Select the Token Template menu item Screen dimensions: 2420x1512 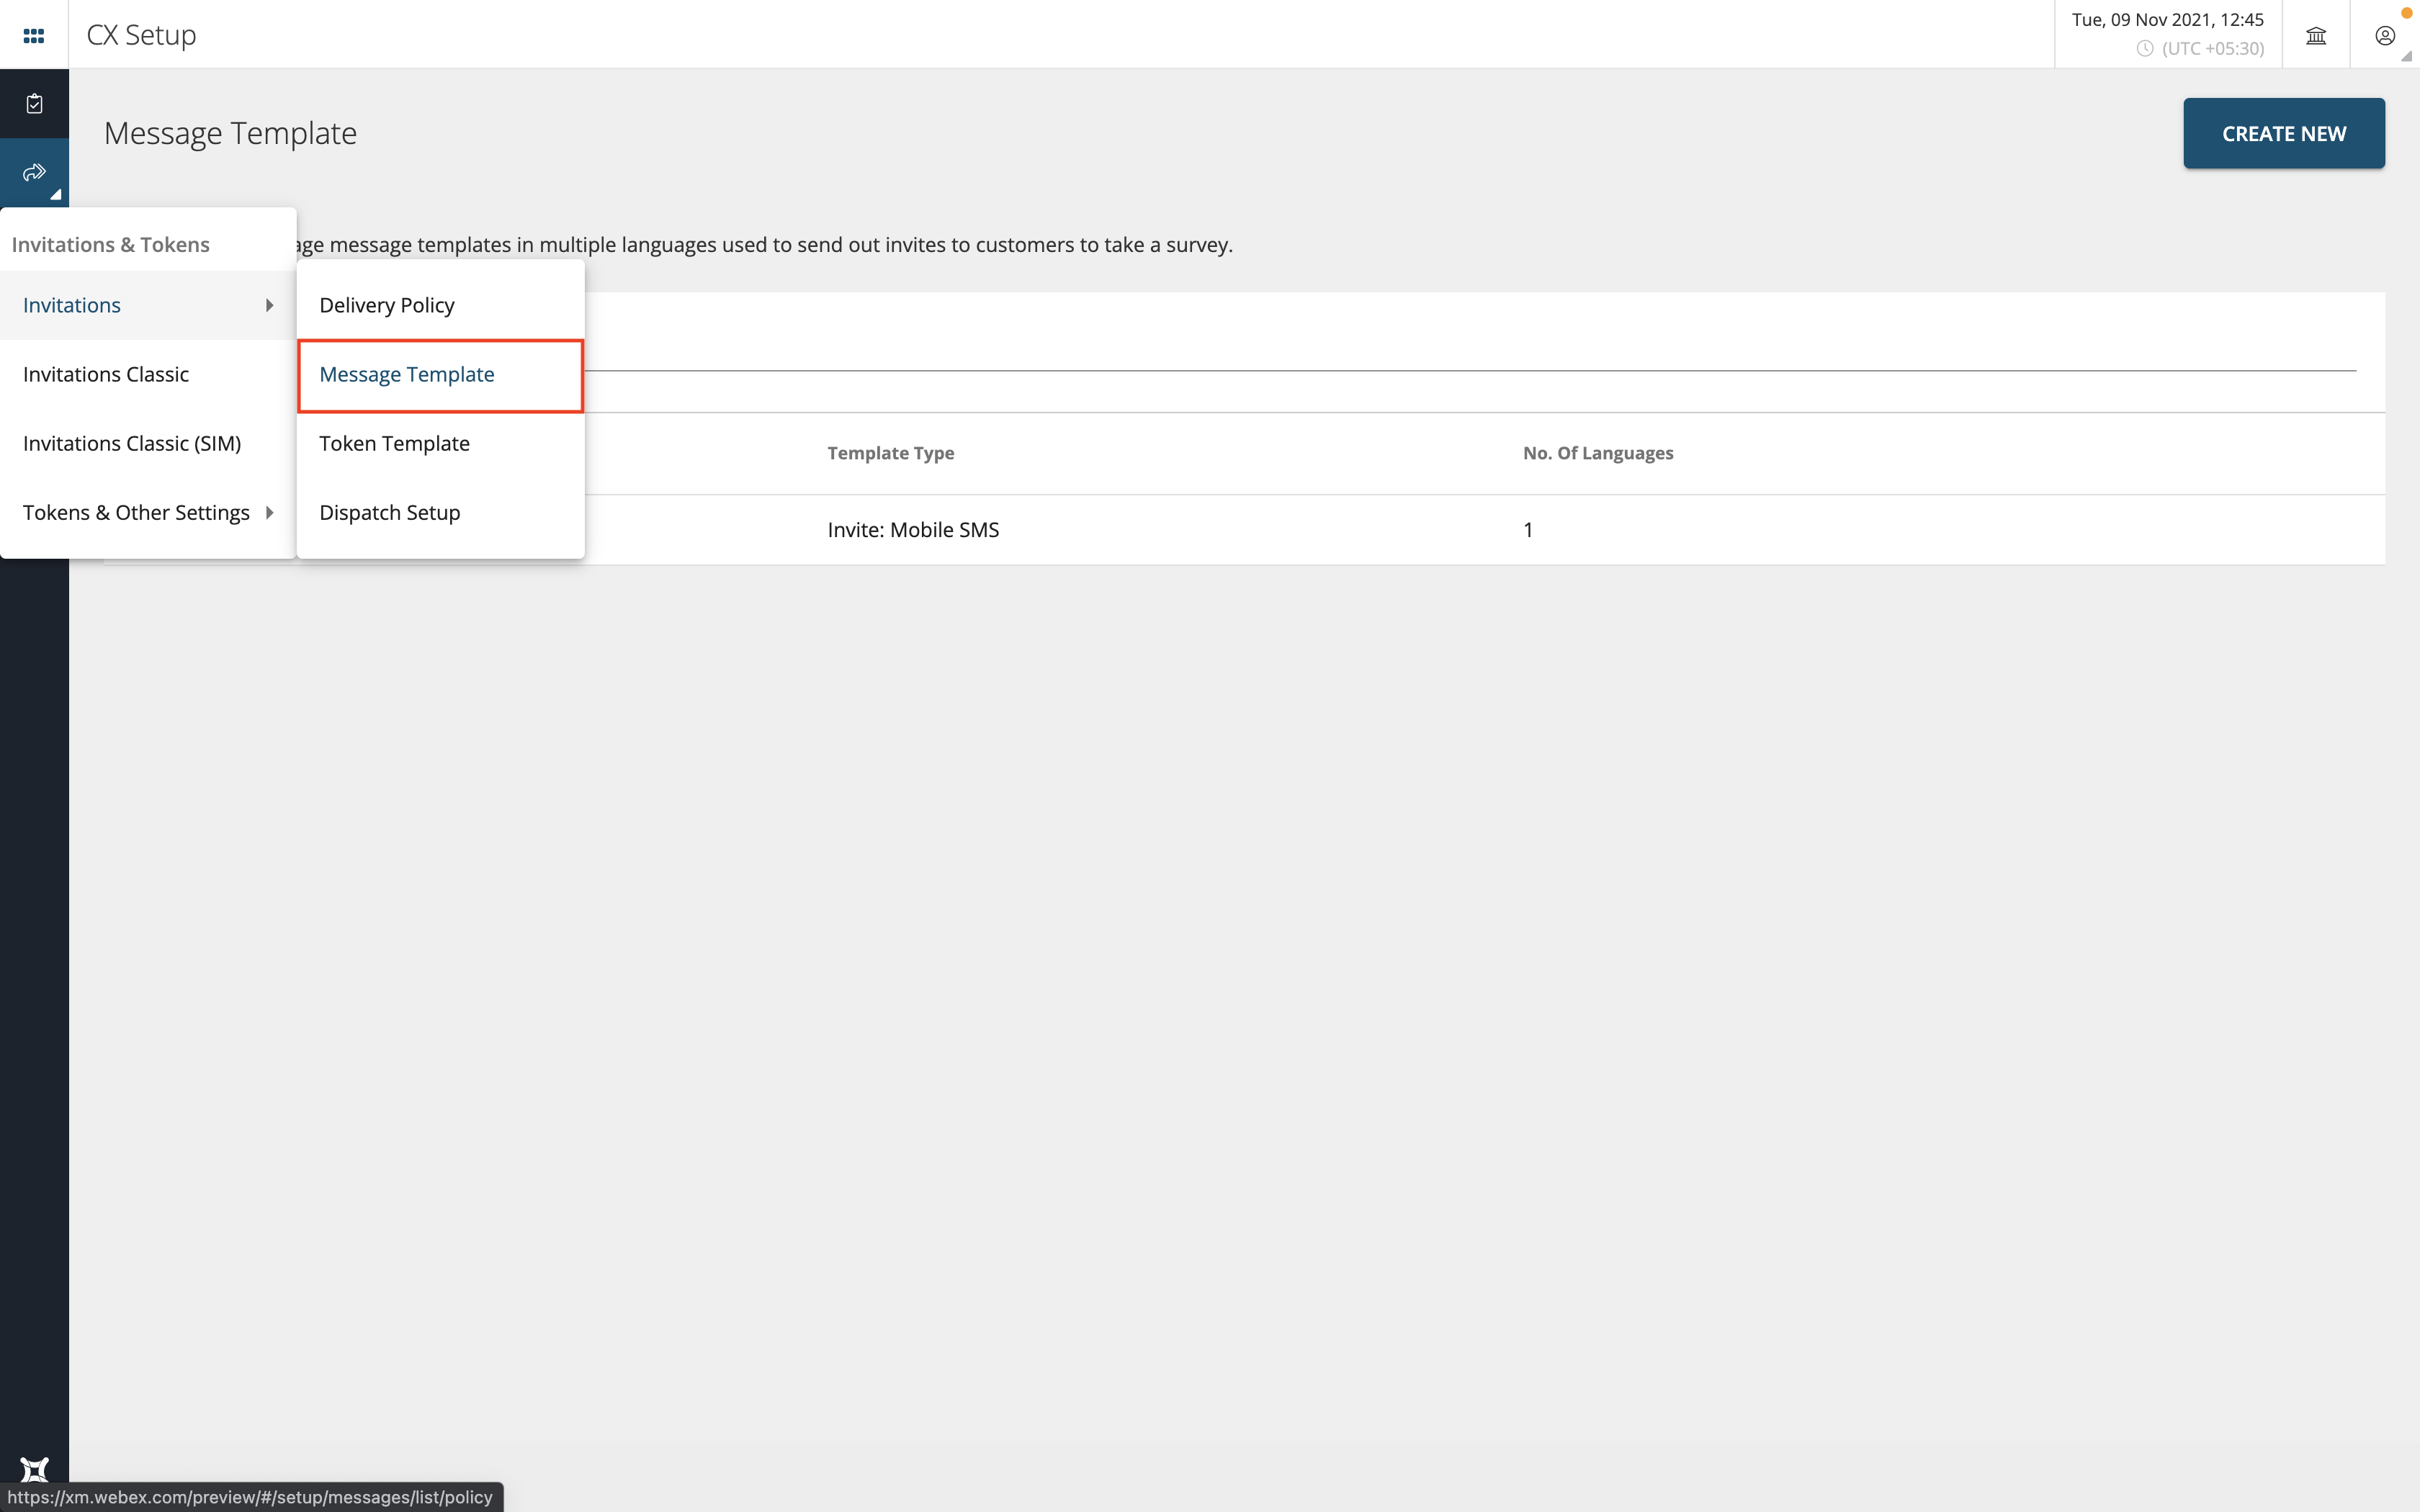click(394, 443)
